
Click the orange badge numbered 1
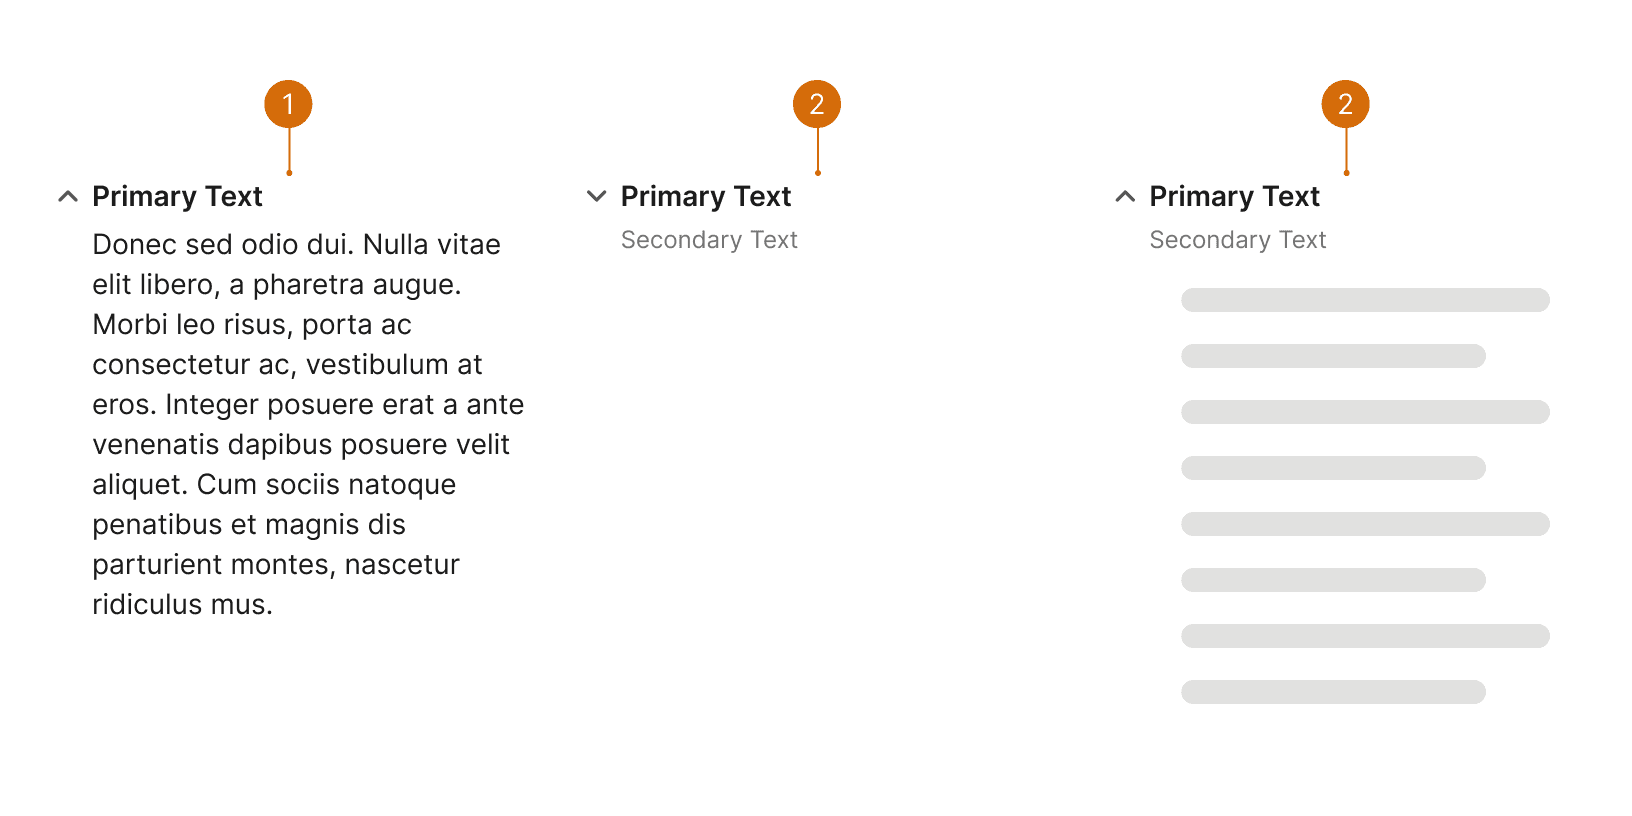tap(288, 104)
